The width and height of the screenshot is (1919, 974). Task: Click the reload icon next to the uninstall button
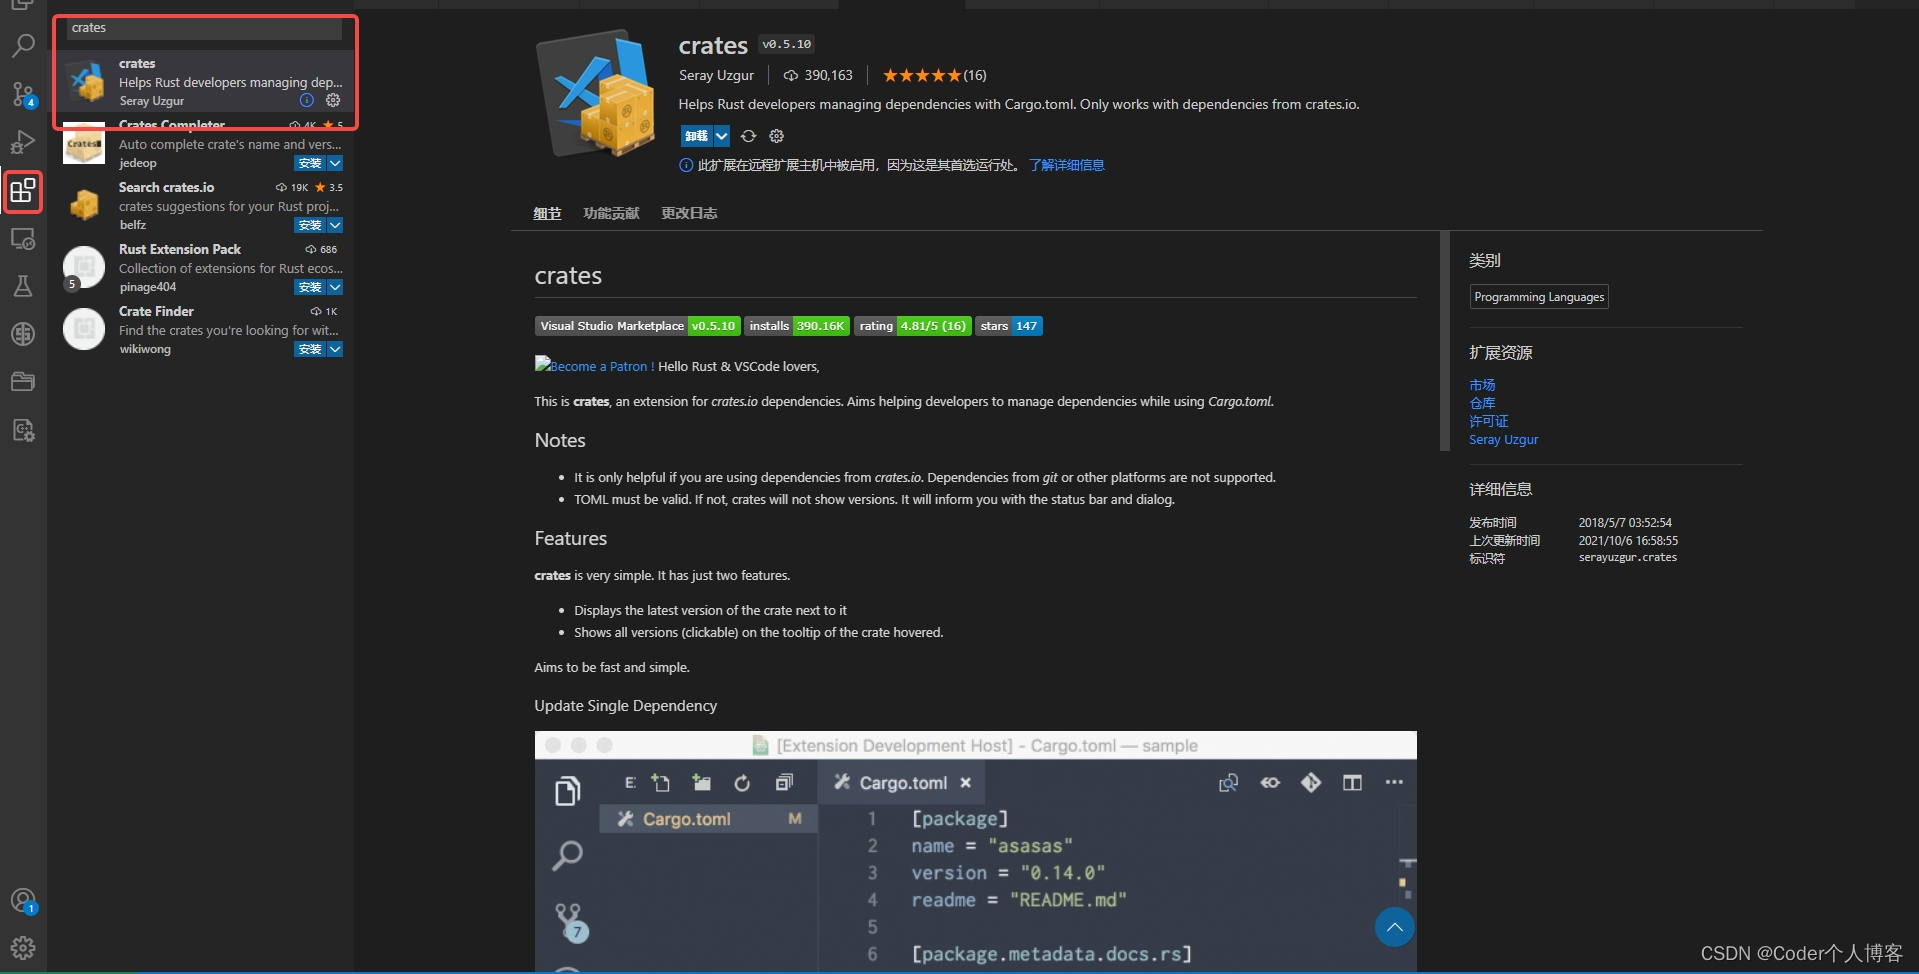(x=748, y=136)
